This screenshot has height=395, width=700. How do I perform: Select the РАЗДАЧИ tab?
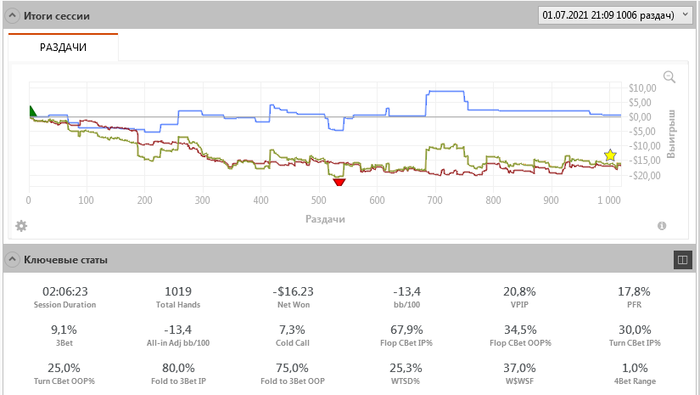(x=63, y=47)
